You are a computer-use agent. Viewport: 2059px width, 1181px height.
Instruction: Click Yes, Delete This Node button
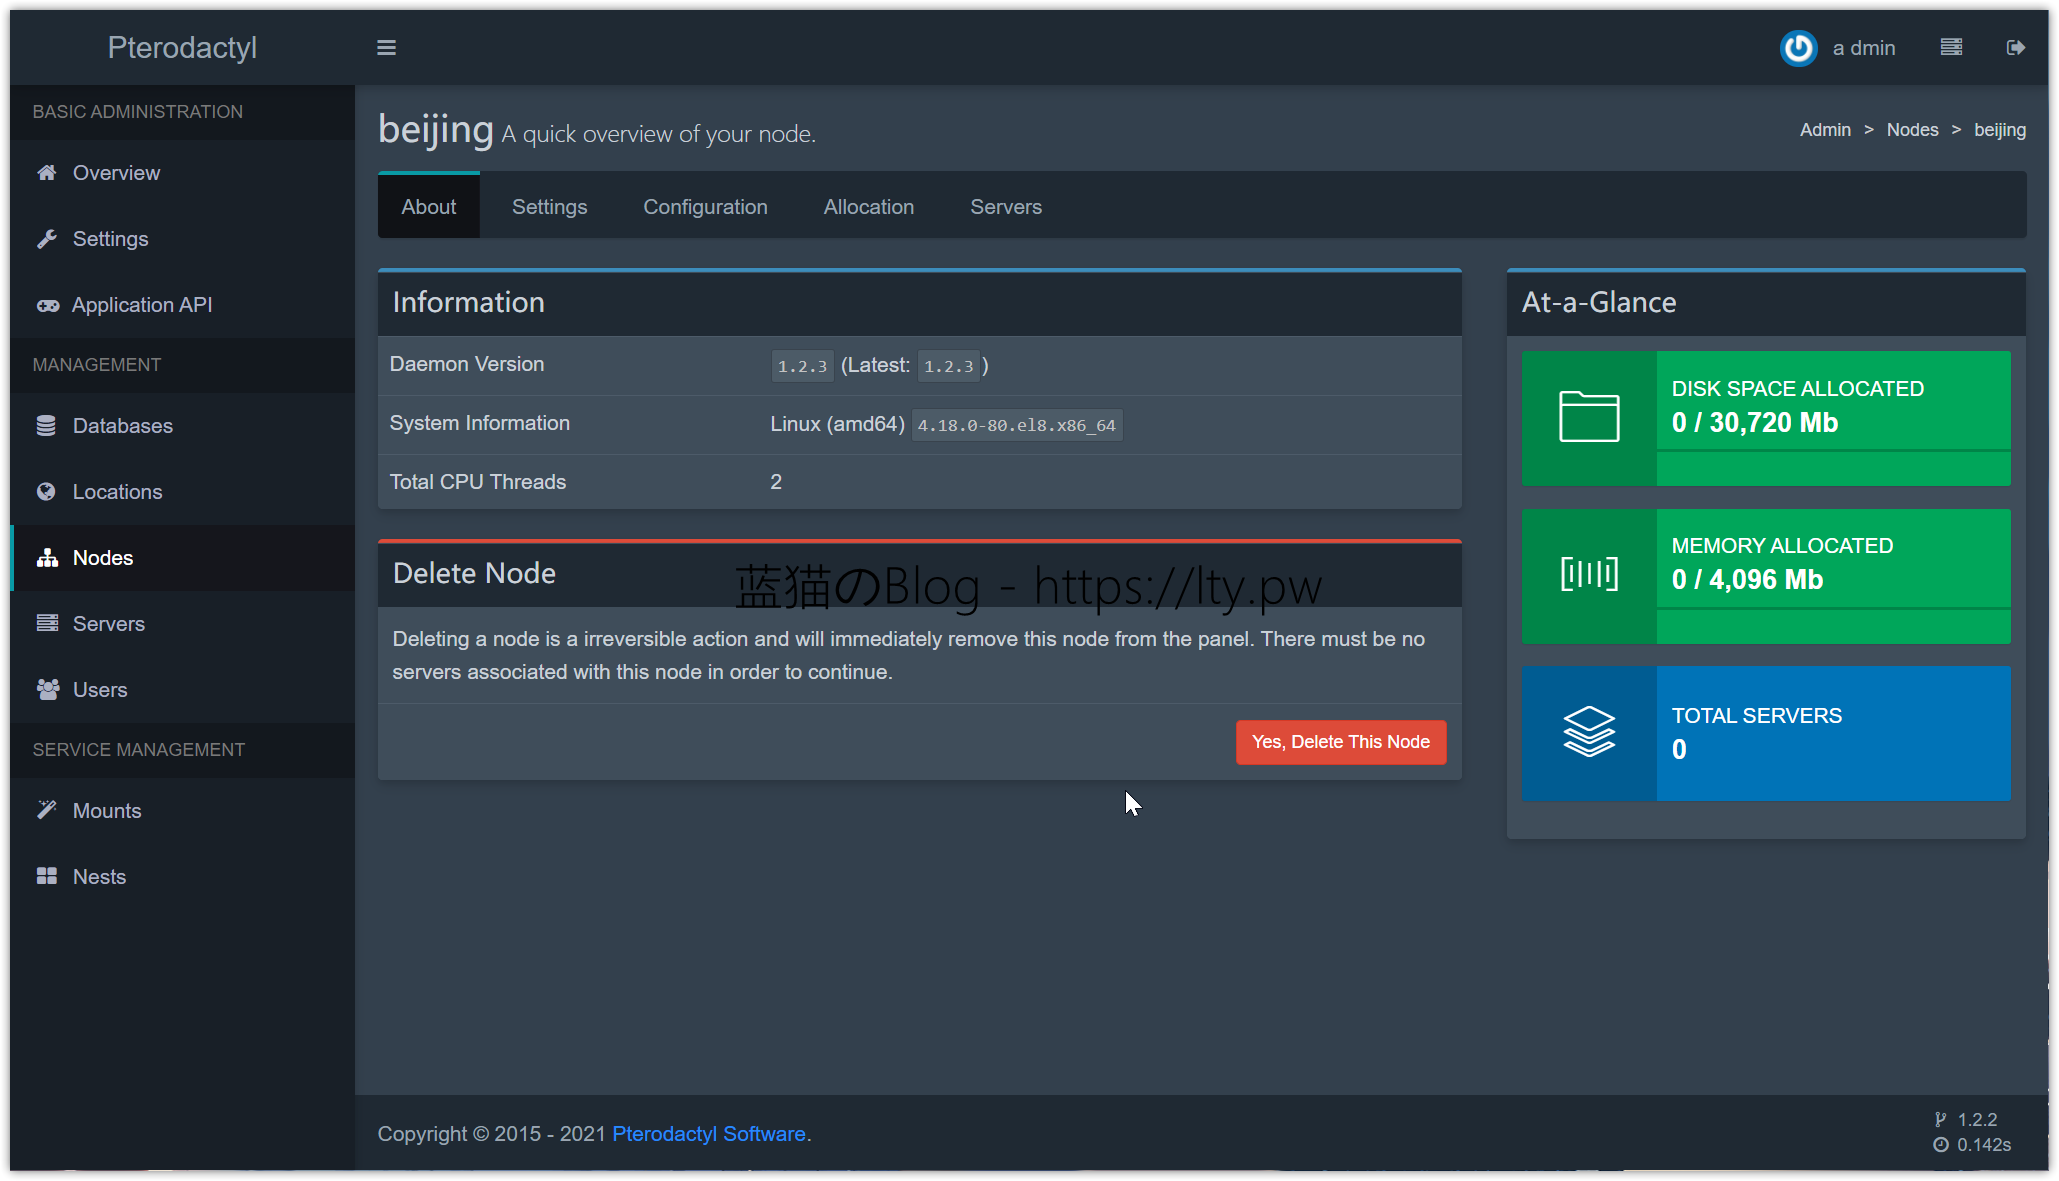(x=1340, y=742)
